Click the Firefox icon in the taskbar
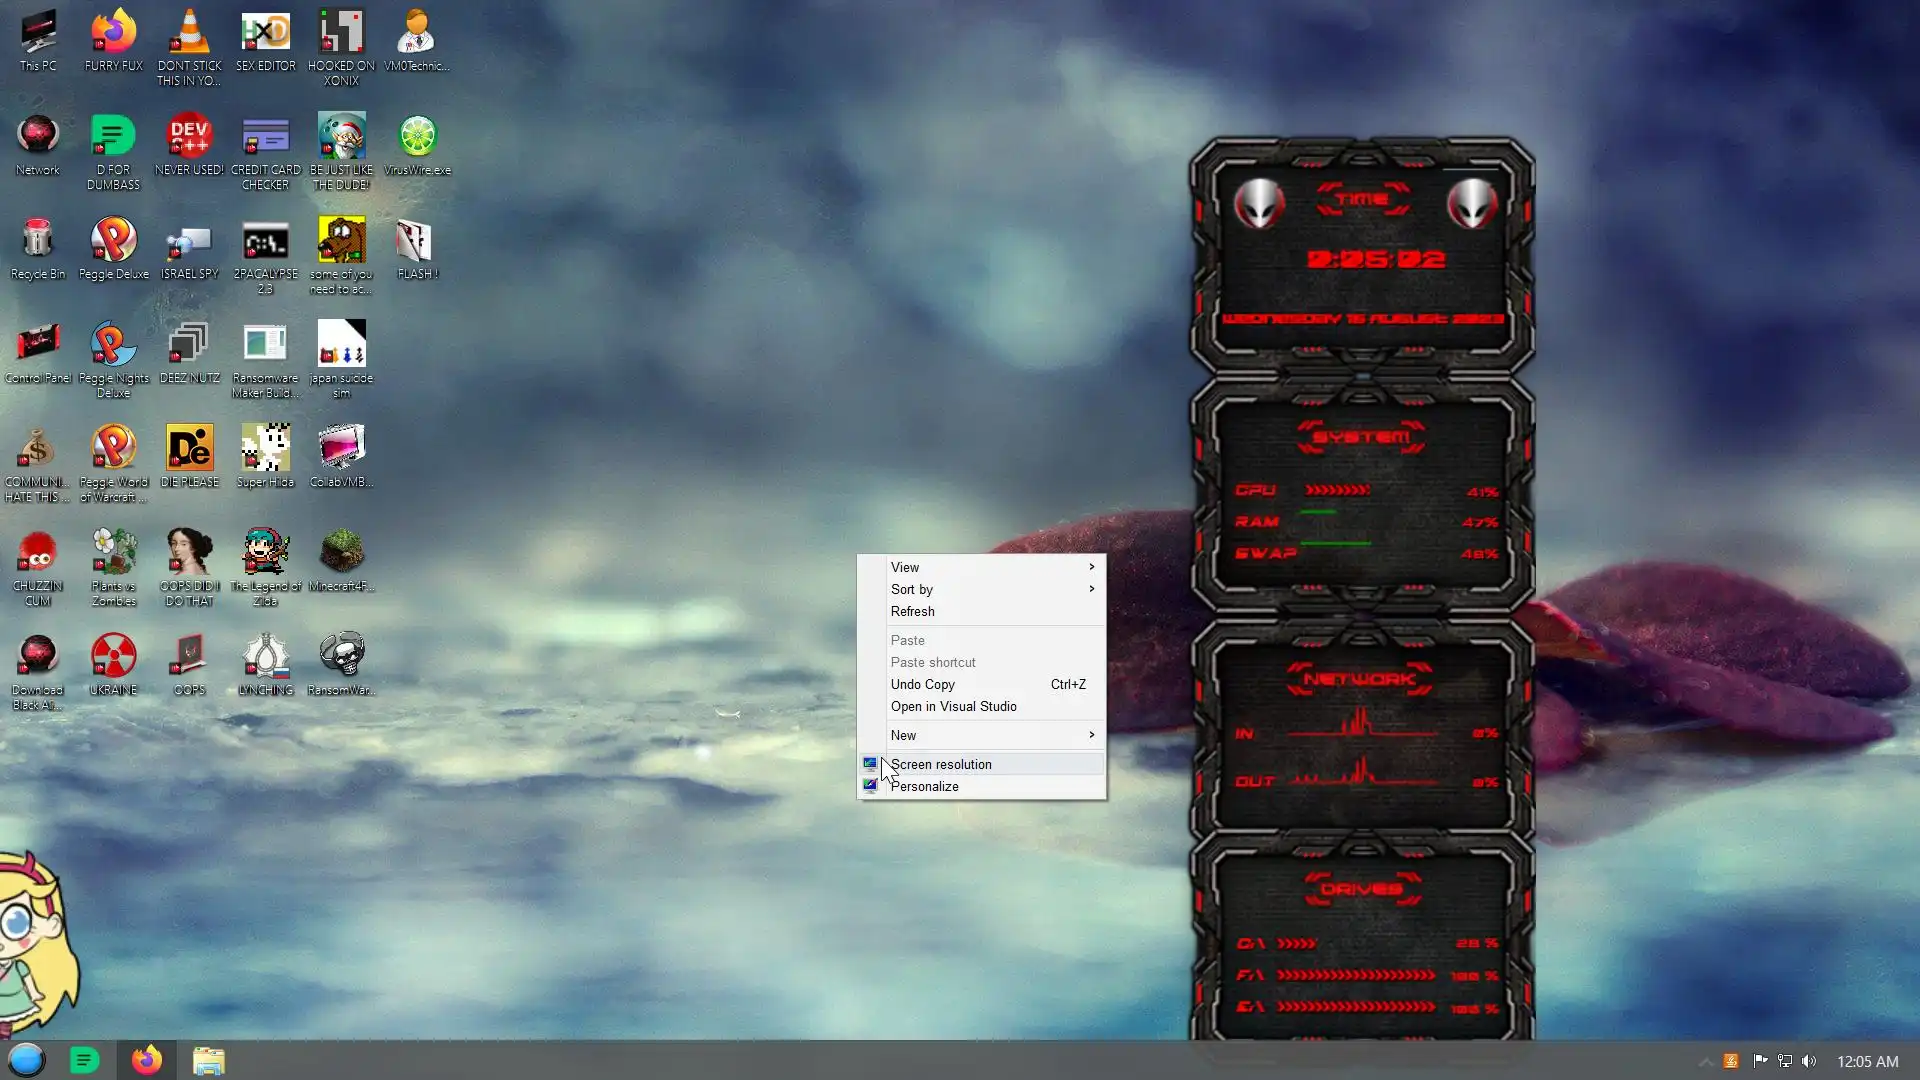 (x=147, y=1060)
